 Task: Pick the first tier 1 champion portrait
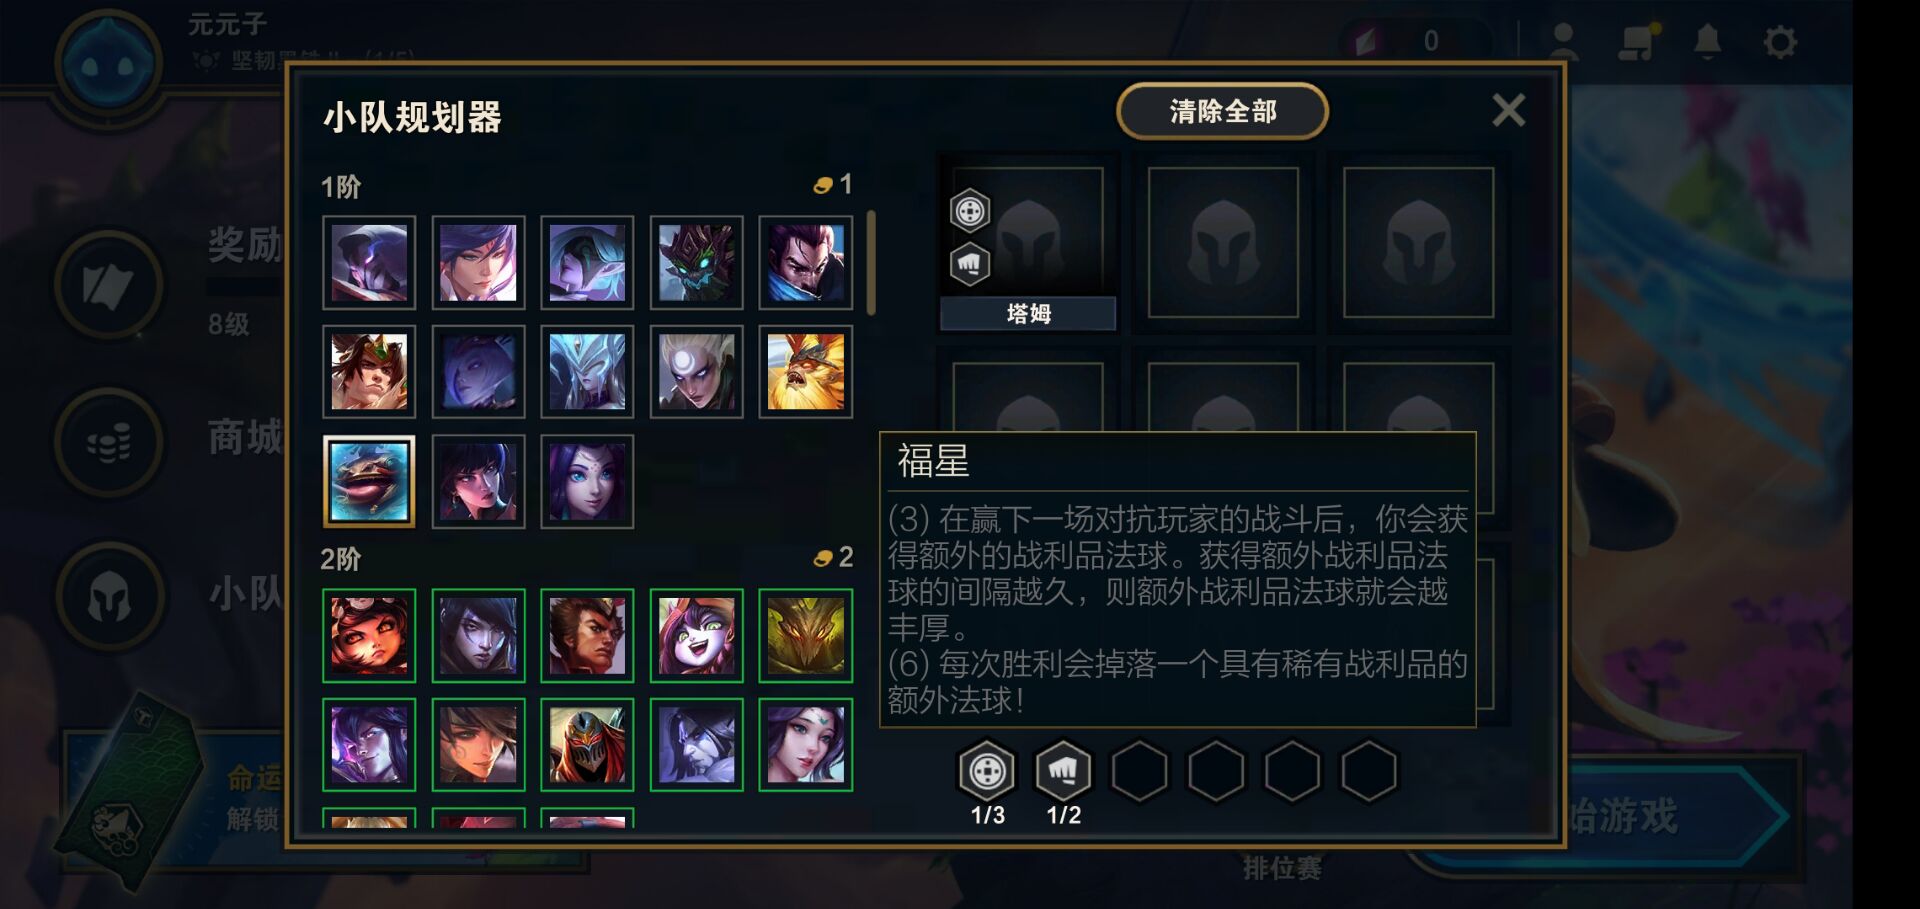(369, 263)
